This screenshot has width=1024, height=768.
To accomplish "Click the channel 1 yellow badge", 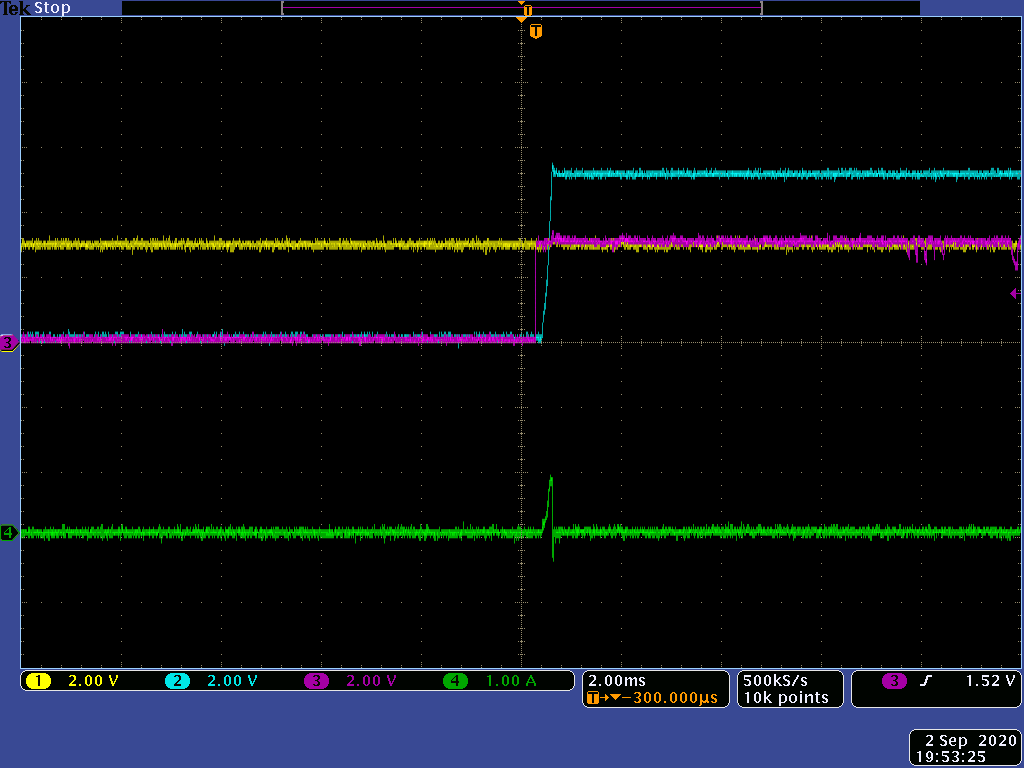I will pos(39,681).
